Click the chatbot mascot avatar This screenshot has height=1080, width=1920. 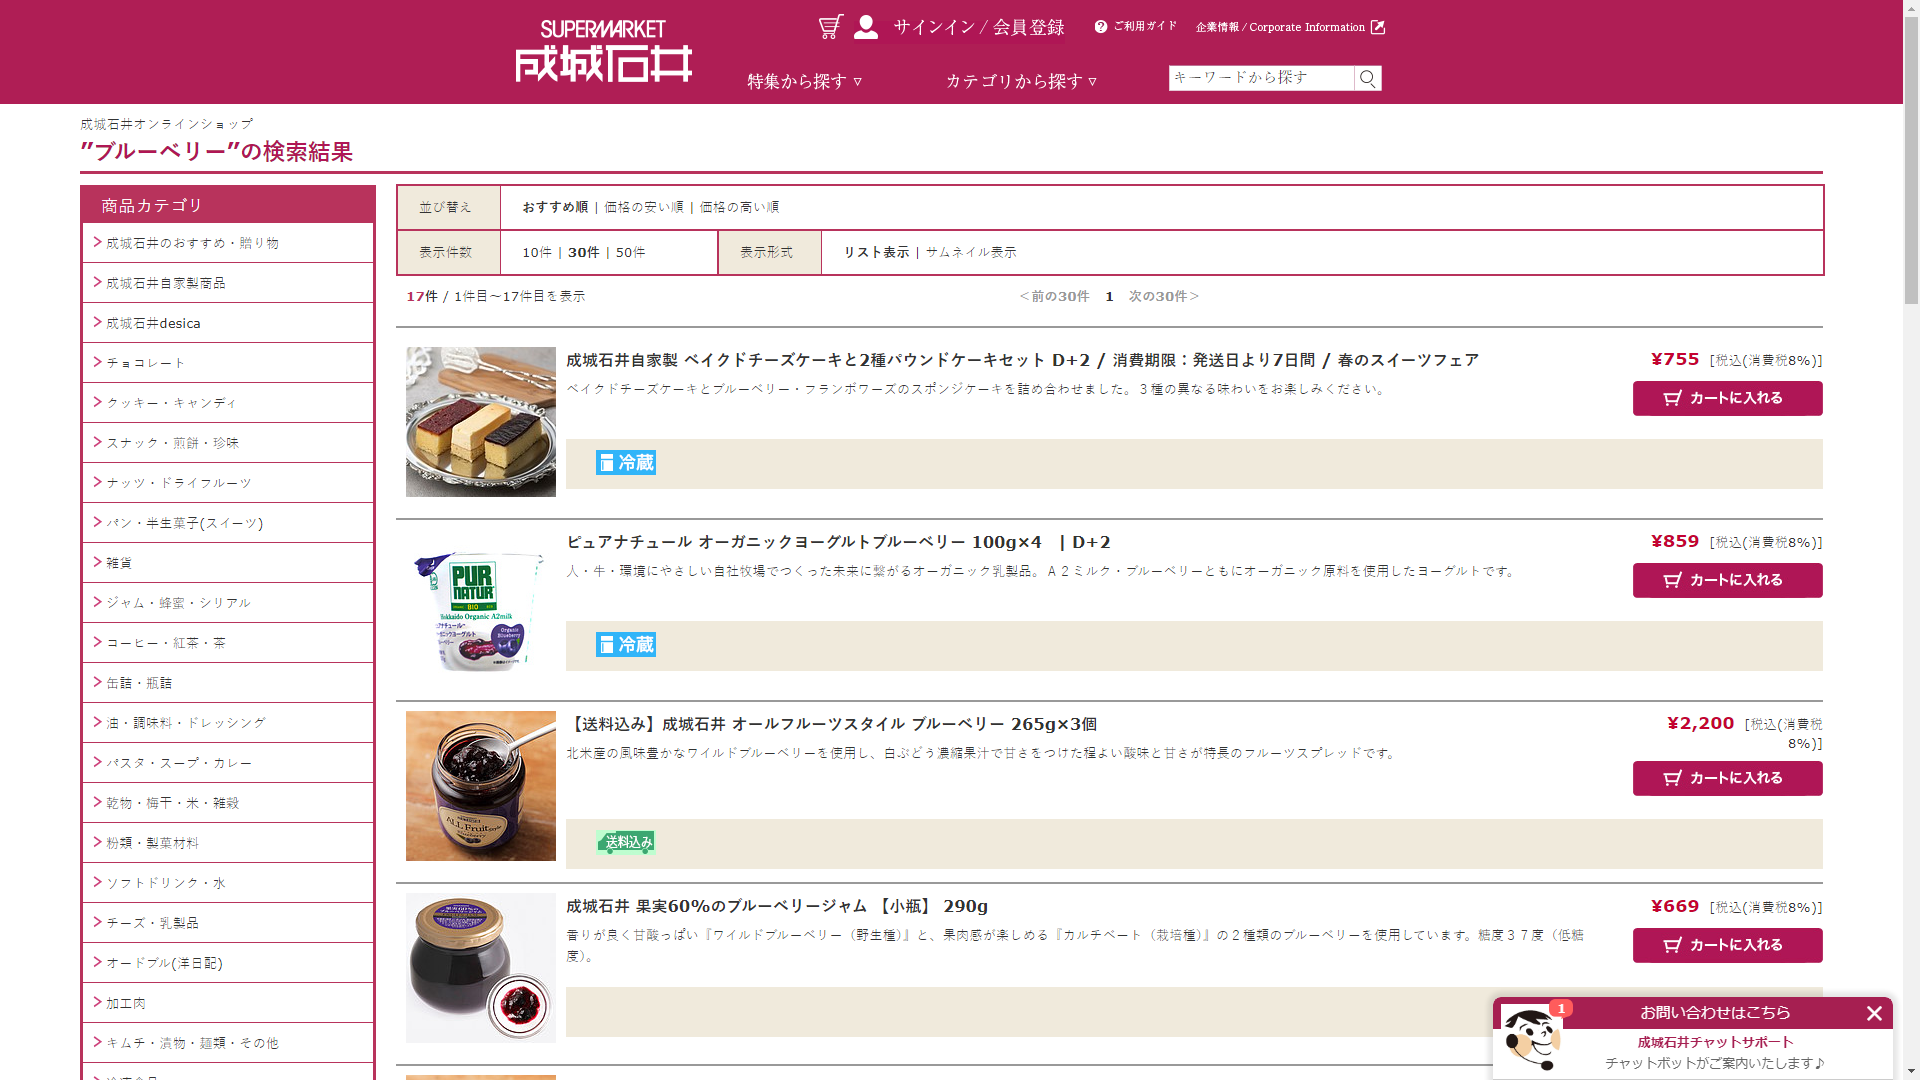[1531, 1039]
